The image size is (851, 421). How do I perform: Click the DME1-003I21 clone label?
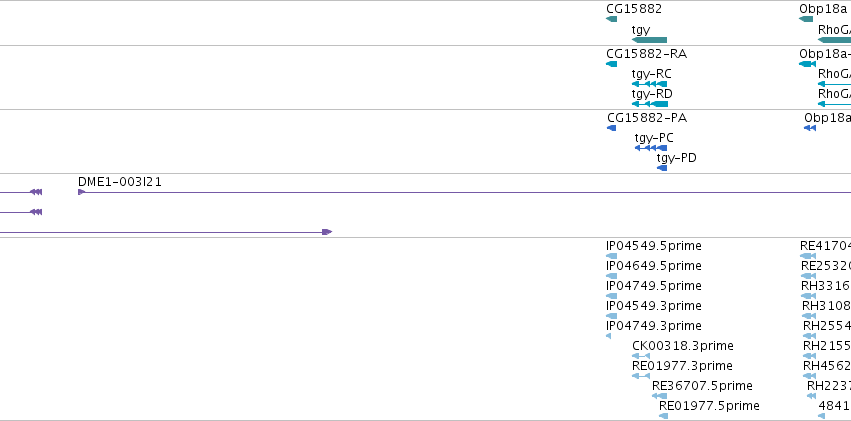(120, 182)
